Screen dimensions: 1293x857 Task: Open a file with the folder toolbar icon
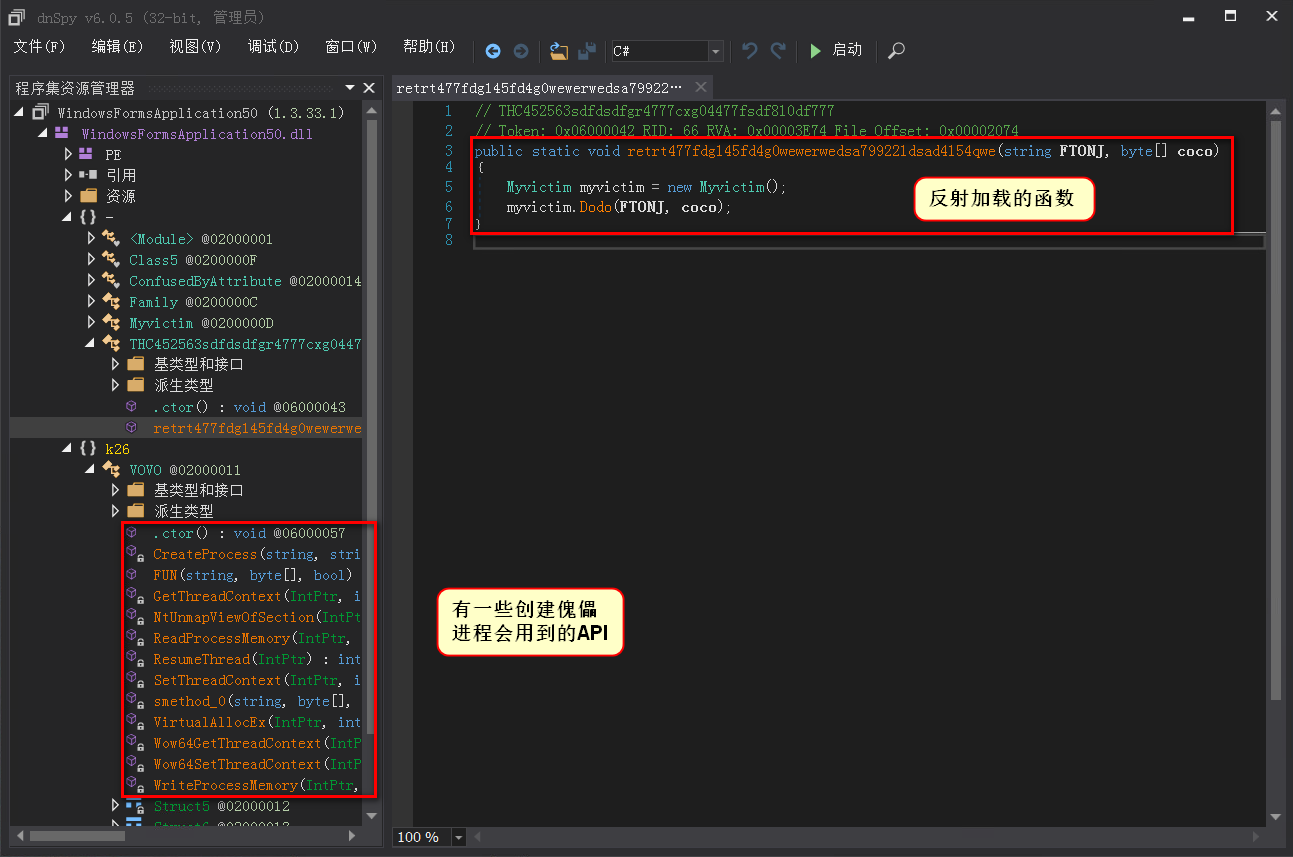click(x=559, y=51)
